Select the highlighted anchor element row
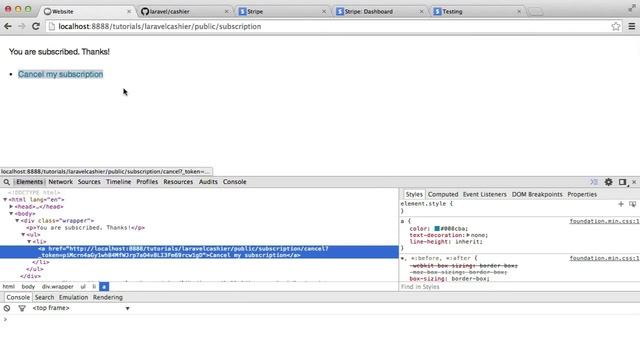640x360 pixels. [199, 252]
